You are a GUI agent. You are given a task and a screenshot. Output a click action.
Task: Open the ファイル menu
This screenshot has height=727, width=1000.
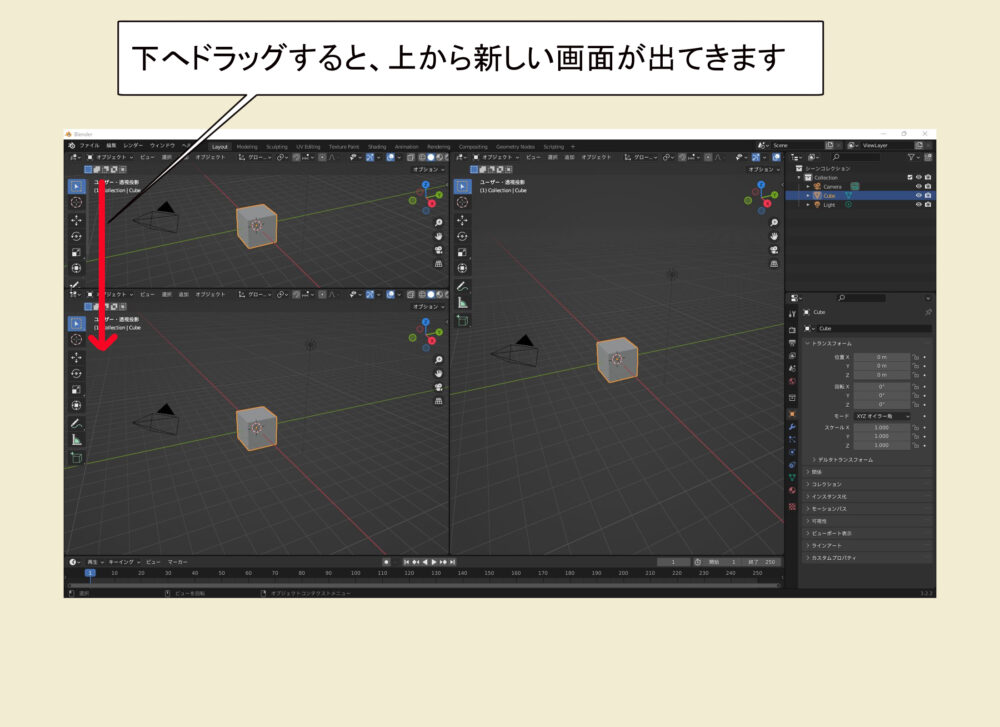(x=89, y=145)
